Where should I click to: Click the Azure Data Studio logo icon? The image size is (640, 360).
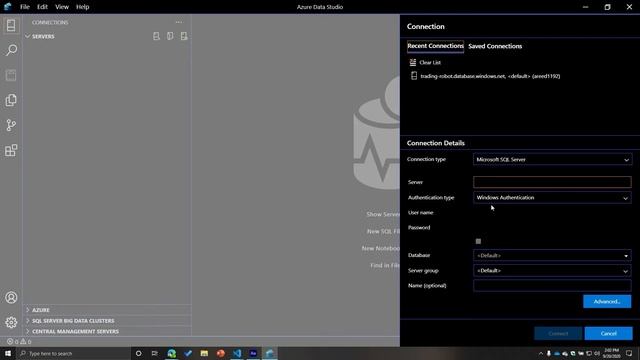click(8, 7)
